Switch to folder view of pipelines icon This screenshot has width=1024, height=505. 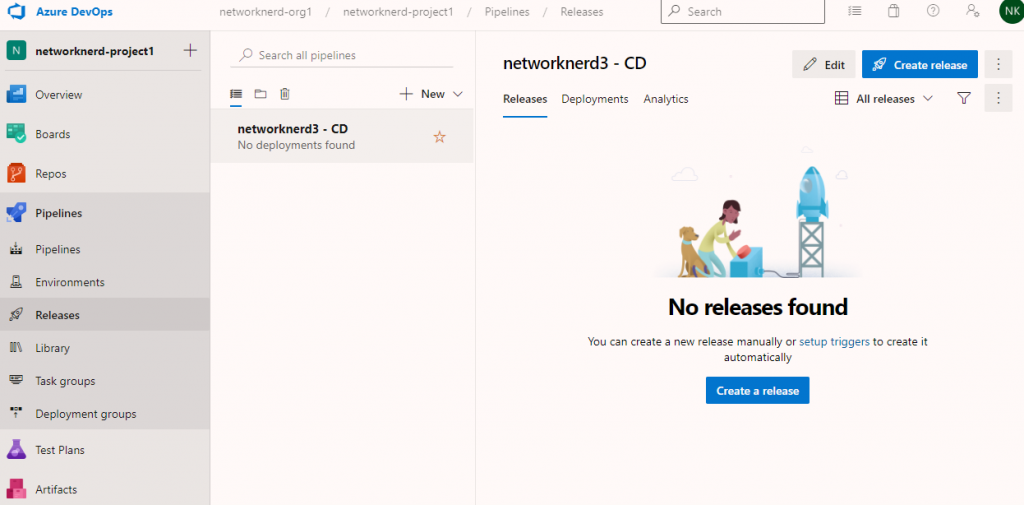(x=261, y=94)
